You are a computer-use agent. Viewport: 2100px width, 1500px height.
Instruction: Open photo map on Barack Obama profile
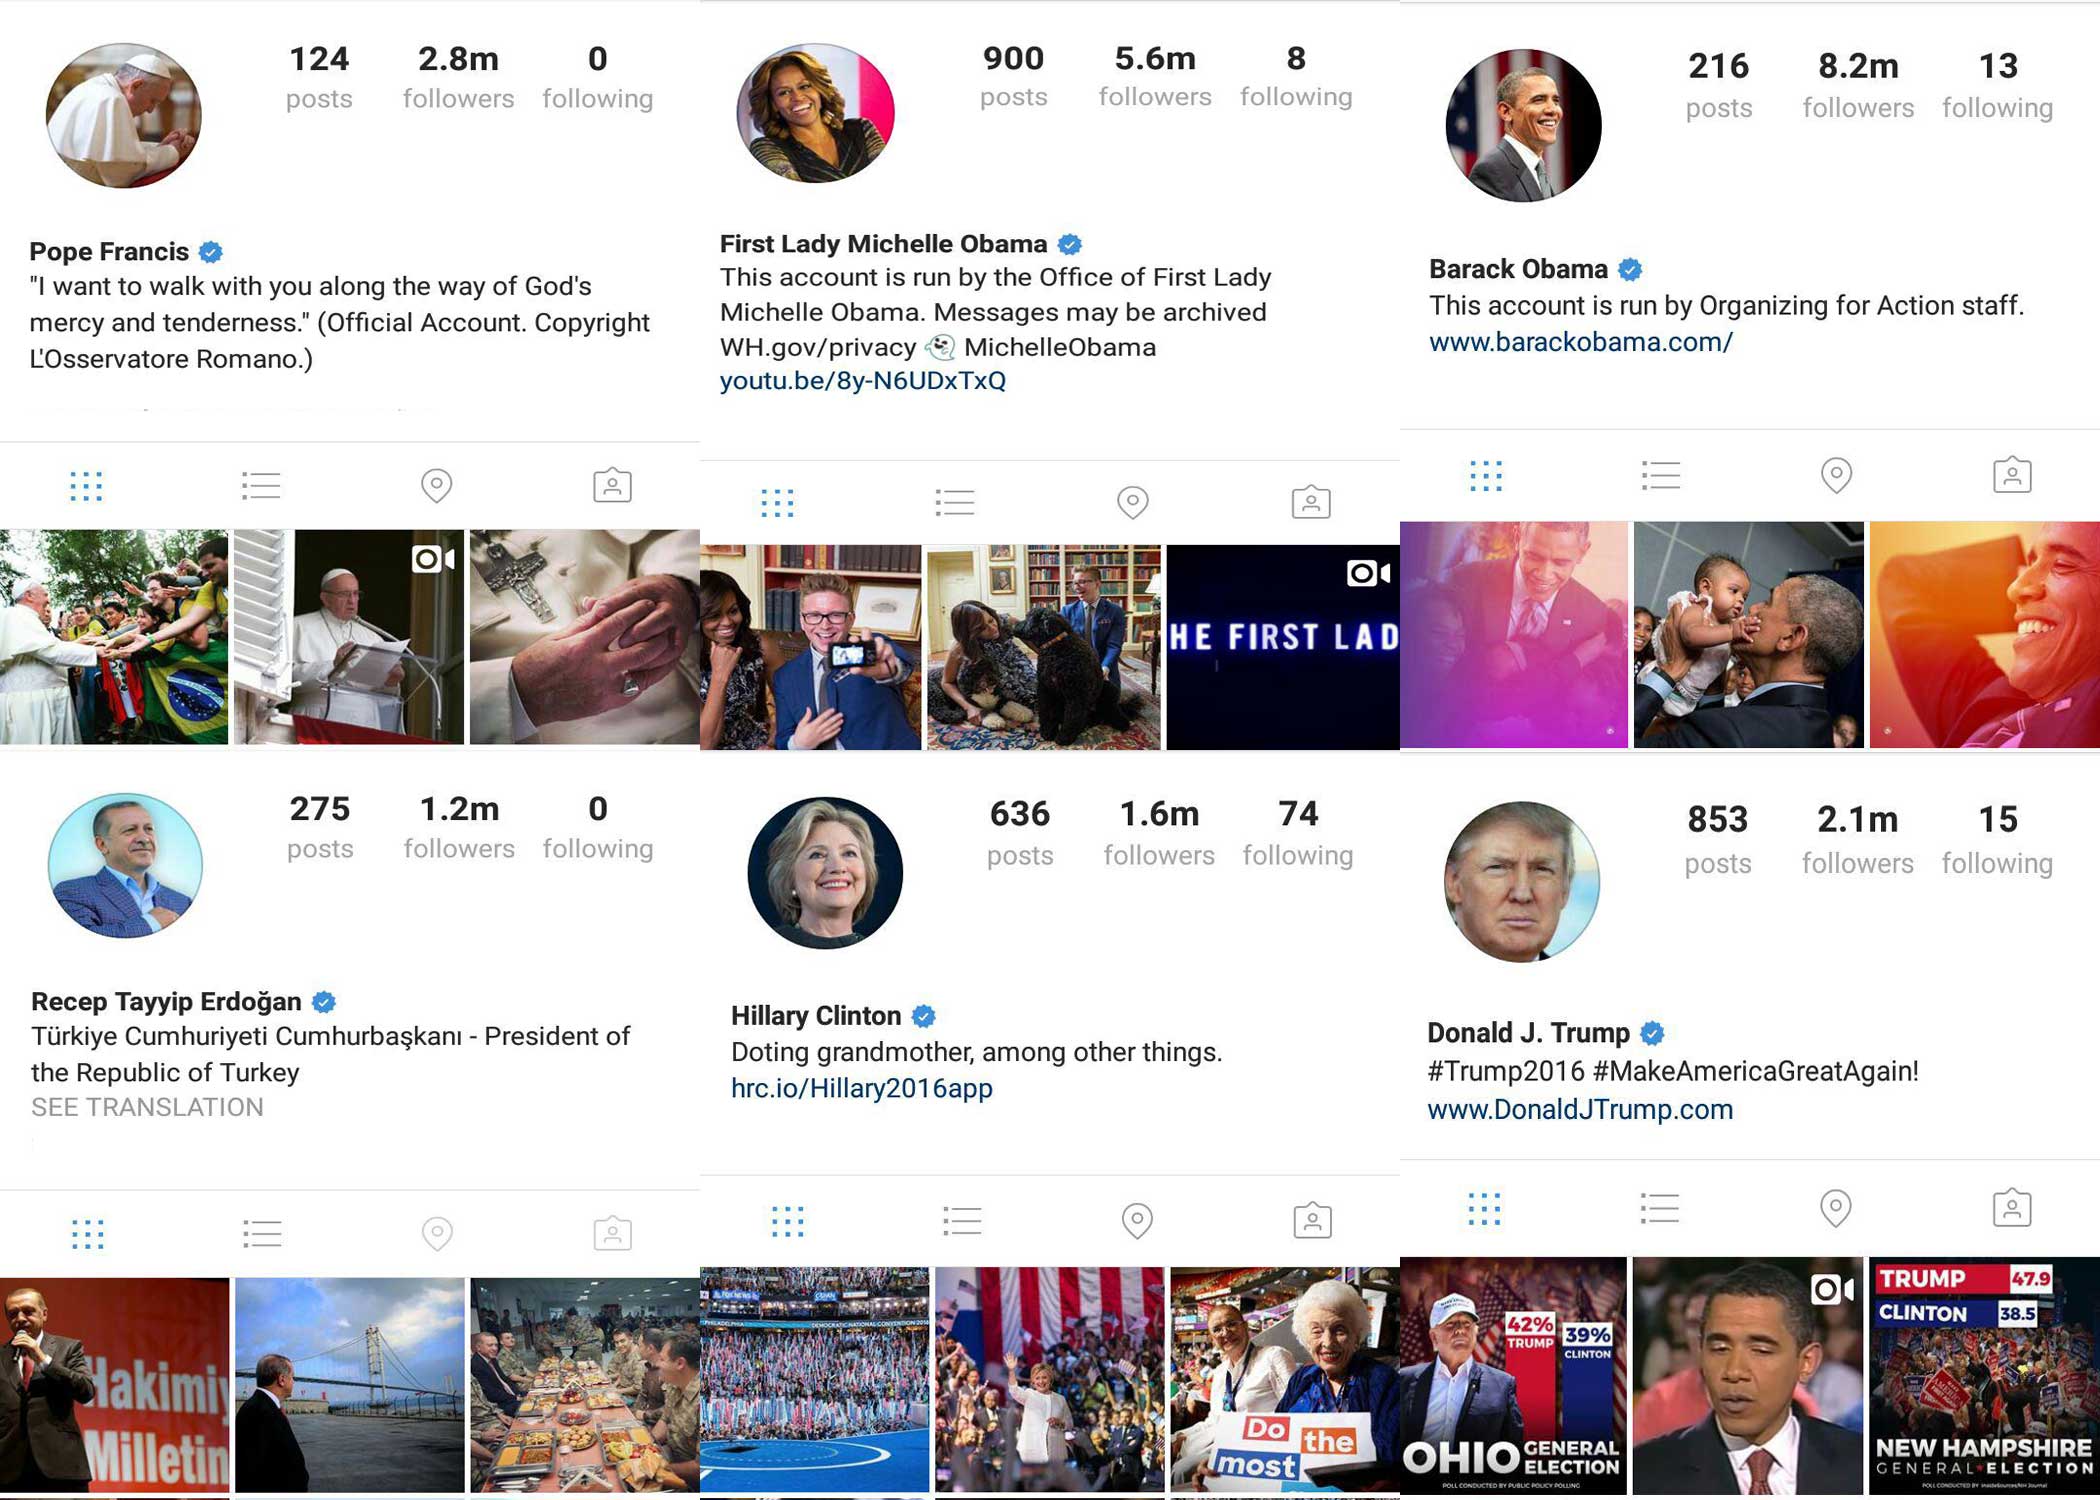click(1836, 475)
